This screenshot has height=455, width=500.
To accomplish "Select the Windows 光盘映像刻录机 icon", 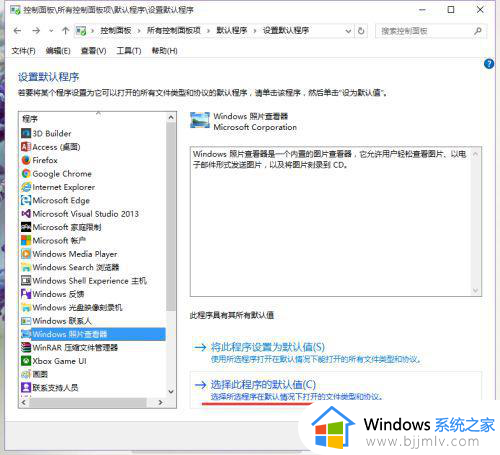I will coord(26,307).
